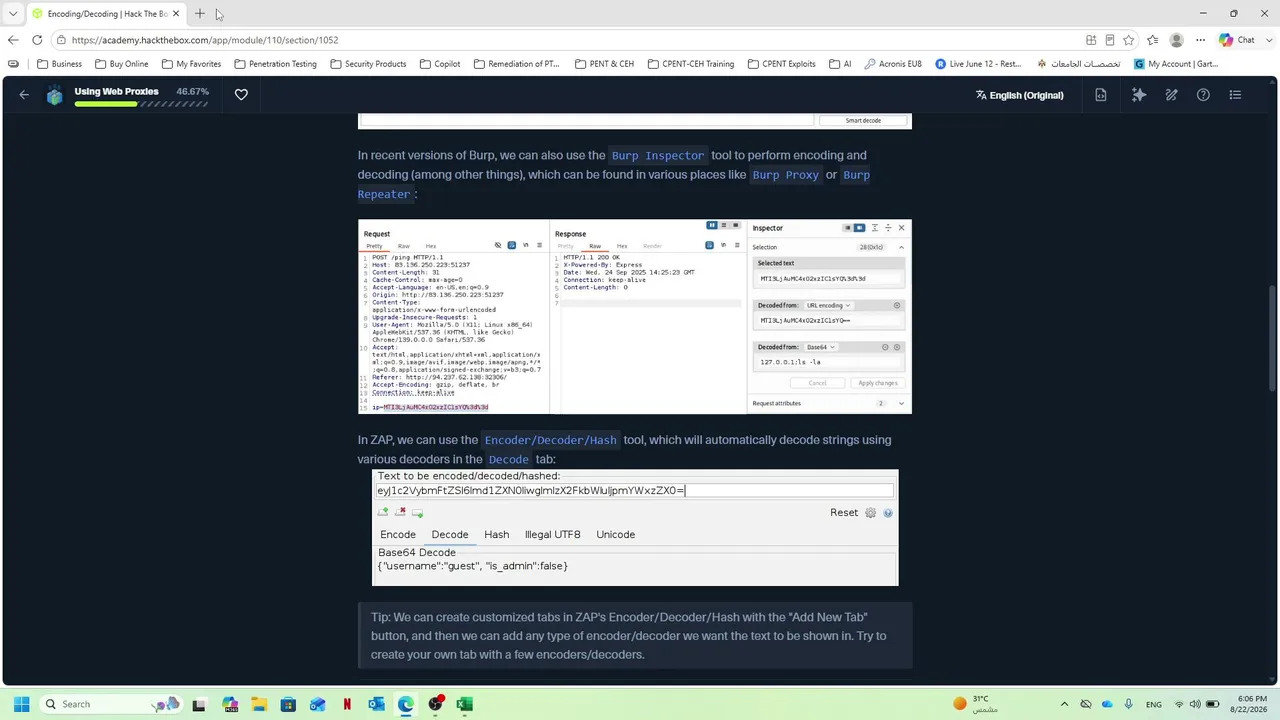This screenshot has height=720, width=1280.
Task: Open the browser profile avatar
Action: tap(1177, 40)
